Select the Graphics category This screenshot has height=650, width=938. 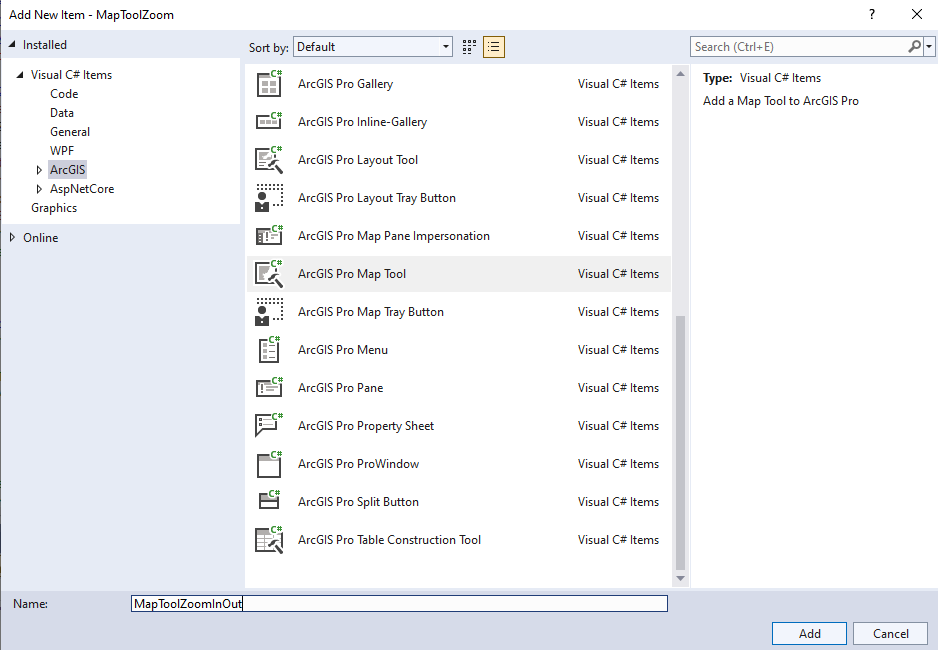coord(54,208)
